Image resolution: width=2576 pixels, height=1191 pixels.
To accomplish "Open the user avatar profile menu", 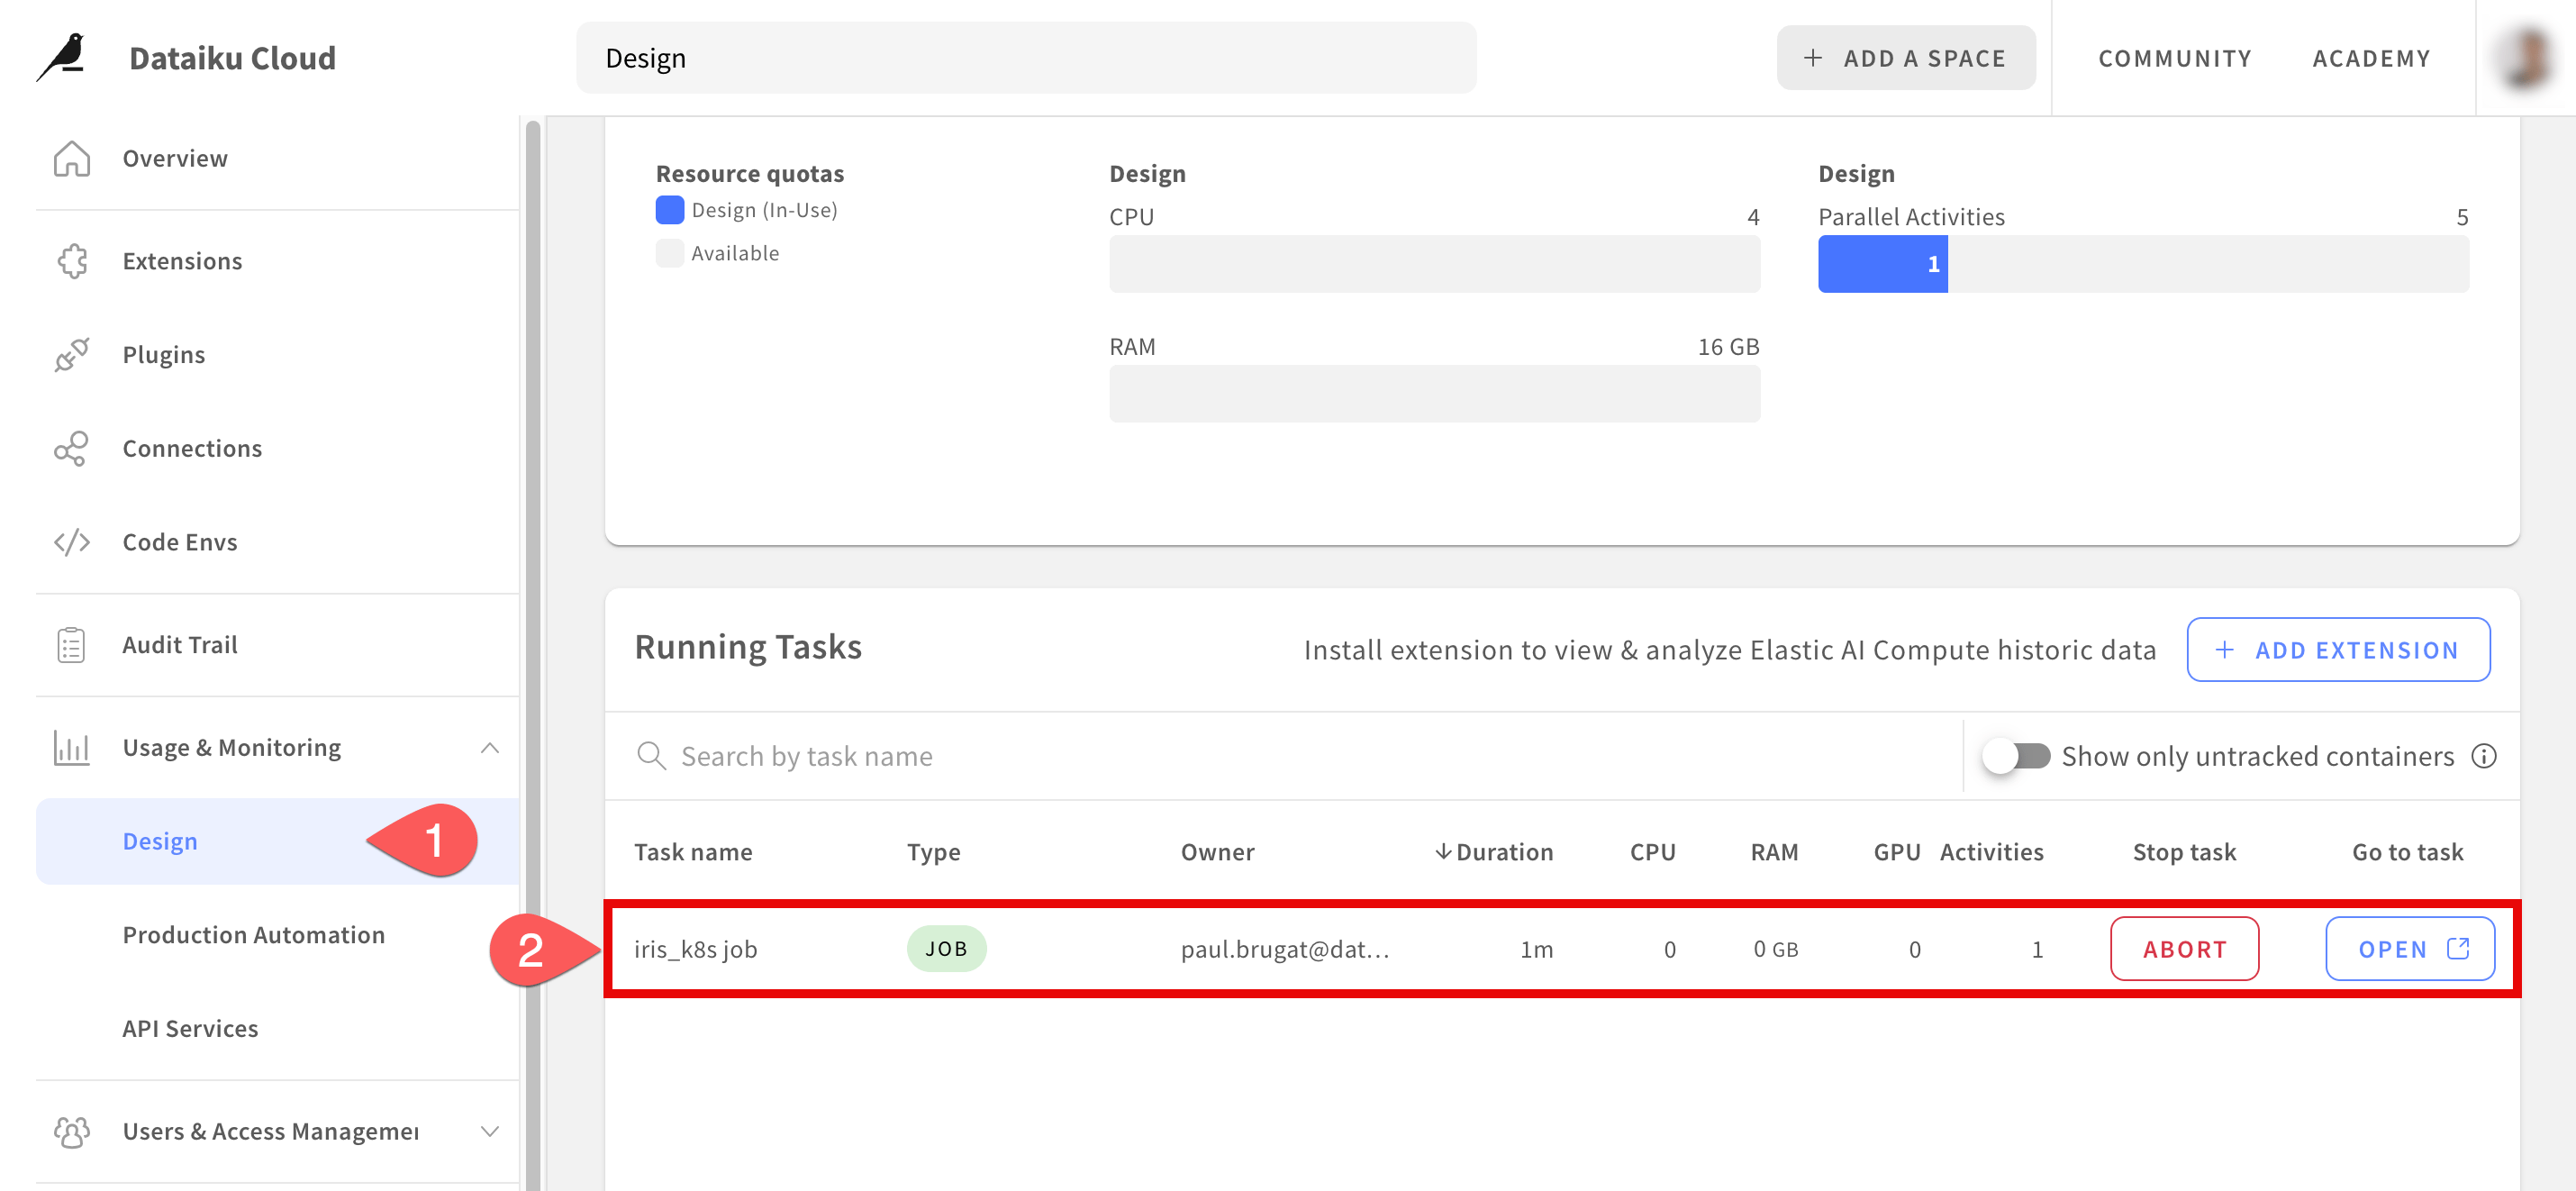I will coord(2526,58).
